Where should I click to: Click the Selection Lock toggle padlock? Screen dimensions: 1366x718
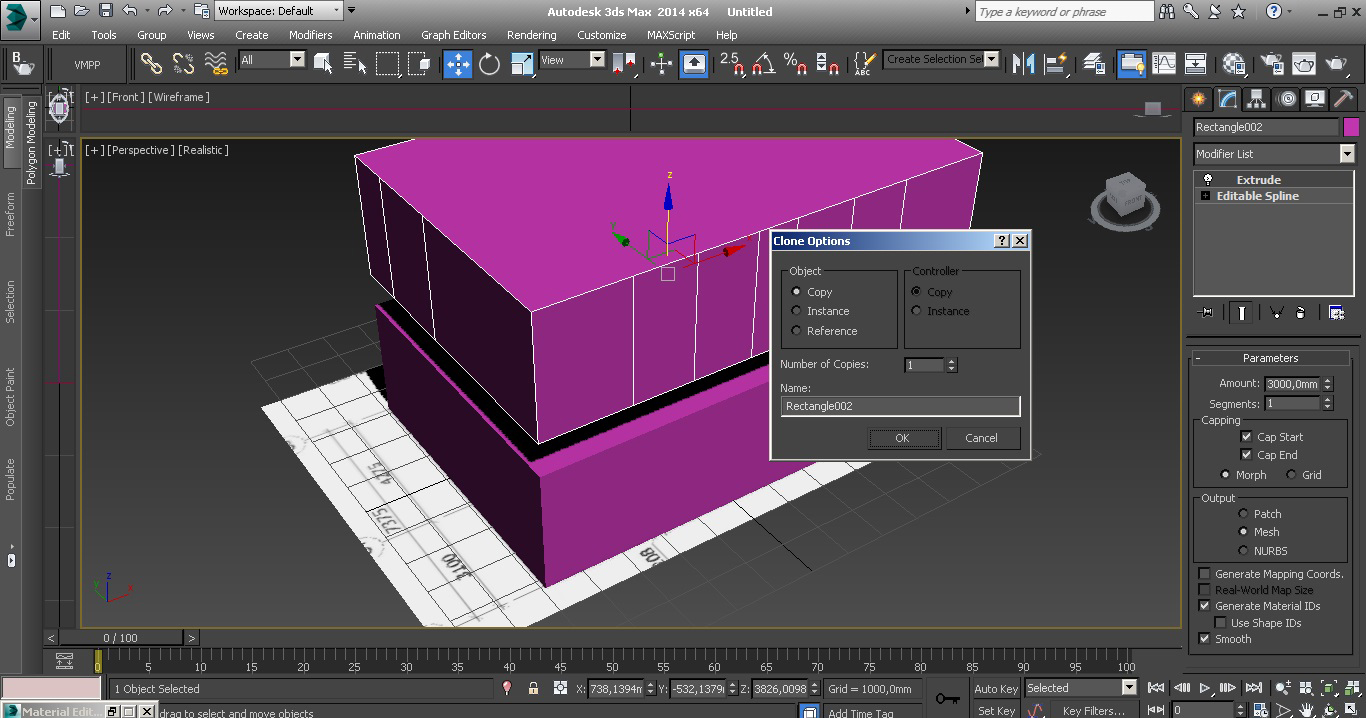coord(533,688)
